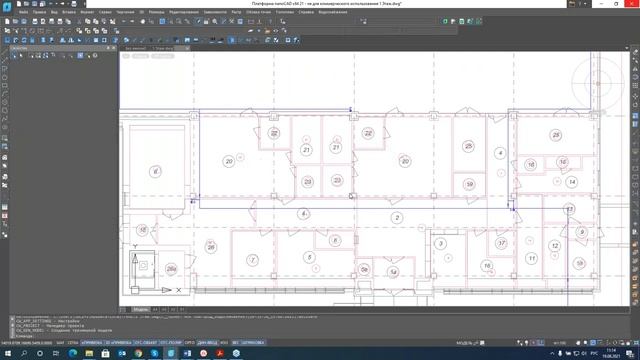Click the Redo arrow in main toolbar
The image size is (640, 360).
132,21
